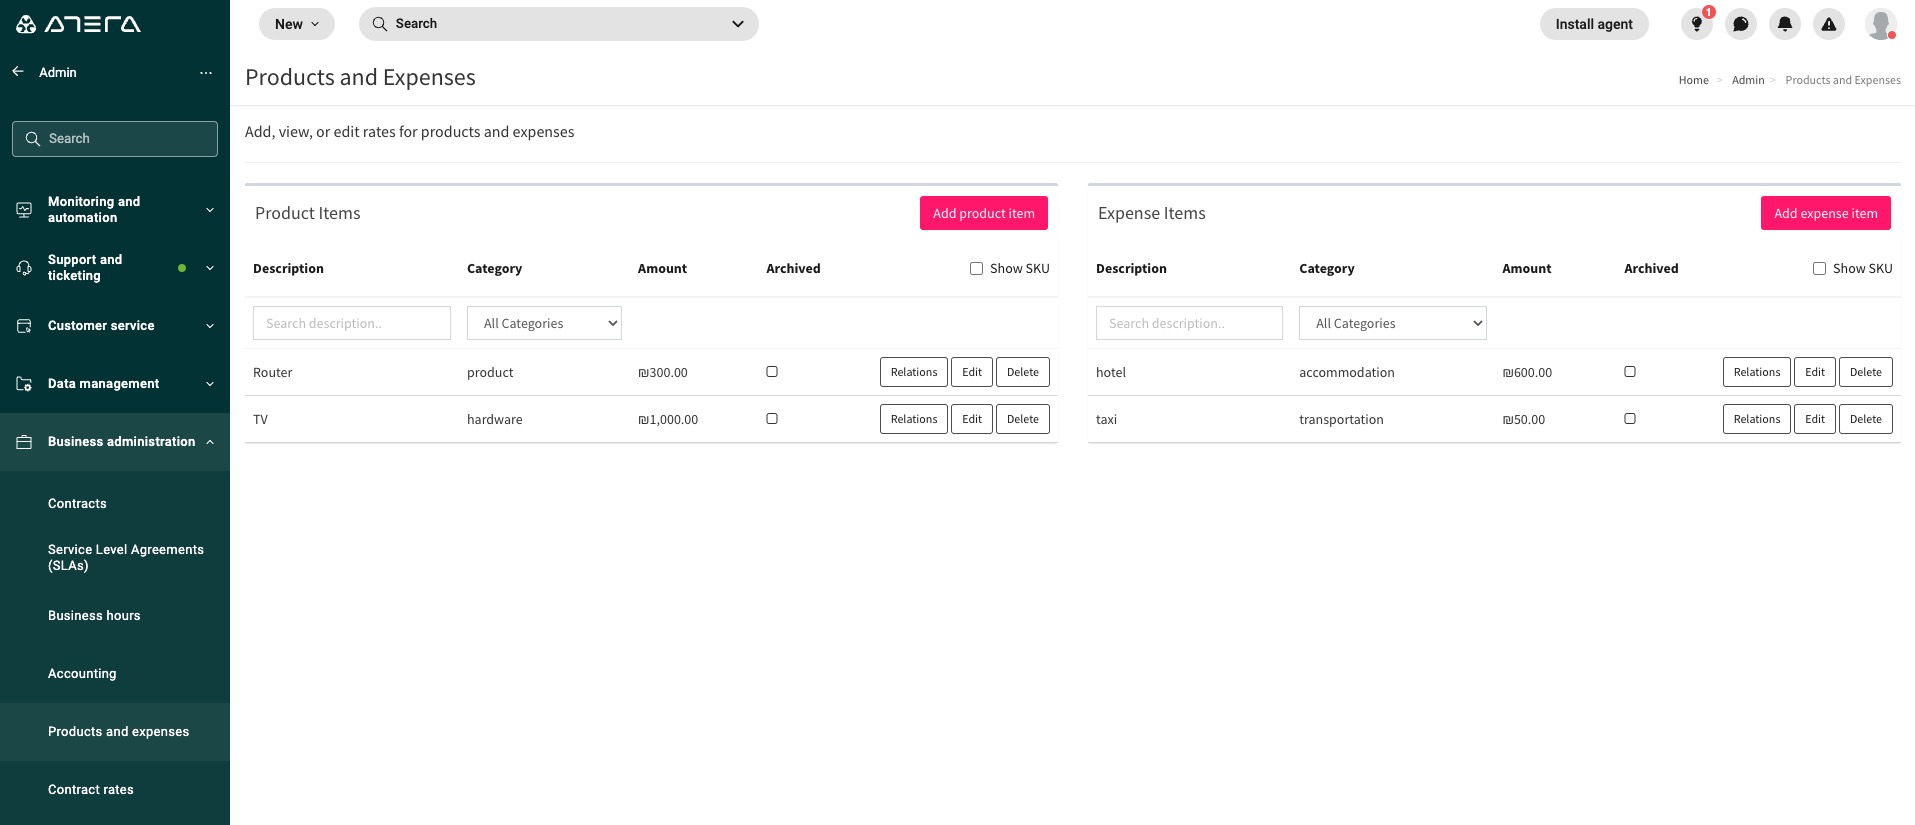
Task: Click Edit for TV
Action: (972, 419)
